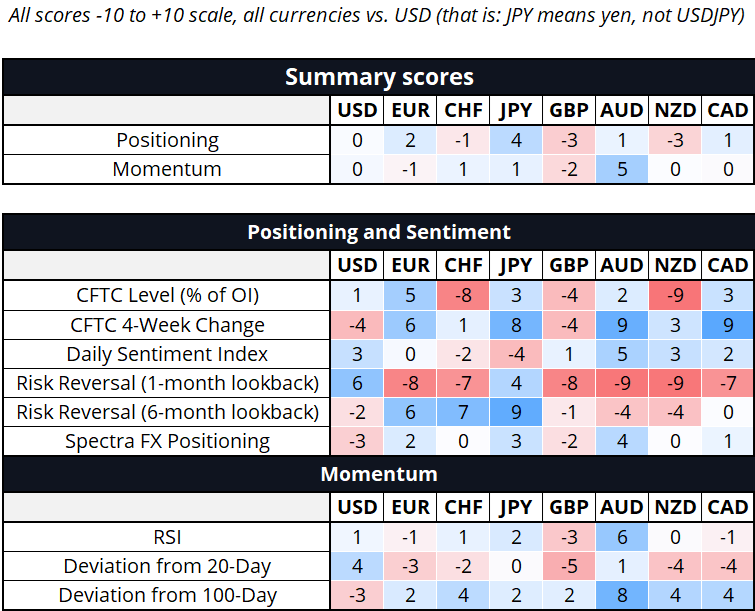This screenshot has height=611, width=755.
Task: Select the RSI row label
Action: 167,537
